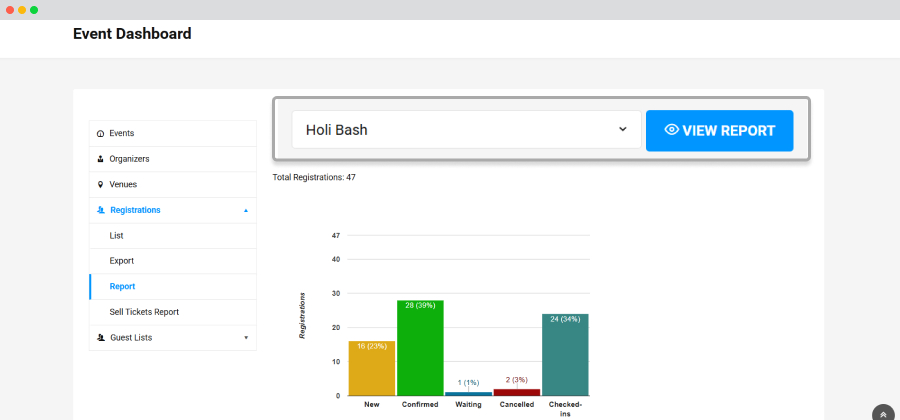Click the red Cancelled bar
This screenshot has height=420, width=900.
coord(517,392)
